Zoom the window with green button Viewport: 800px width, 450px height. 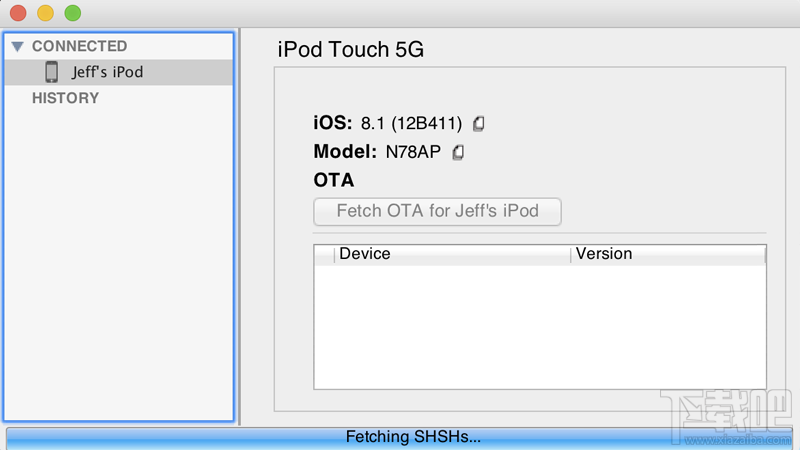(x=72, y=13)
